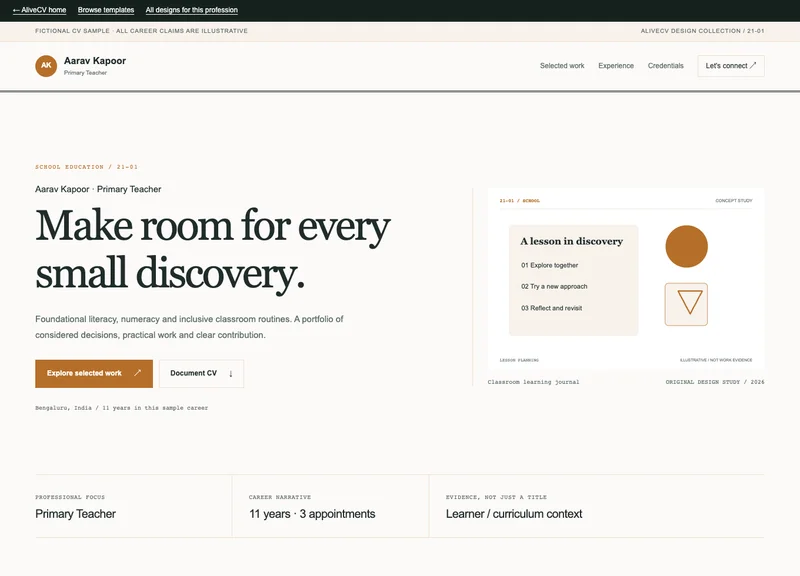The width and height of the screenshot is (800, 576).
Task: Select the text '03 Reflect and revisit'
Action: pyautogui.click(x=552, y=308)
